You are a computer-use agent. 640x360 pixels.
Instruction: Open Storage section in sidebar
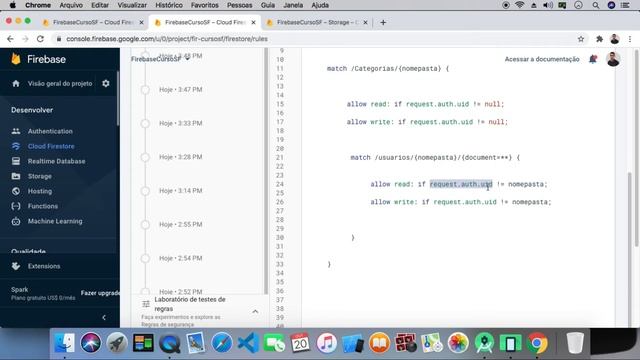[x=40, y=176]
